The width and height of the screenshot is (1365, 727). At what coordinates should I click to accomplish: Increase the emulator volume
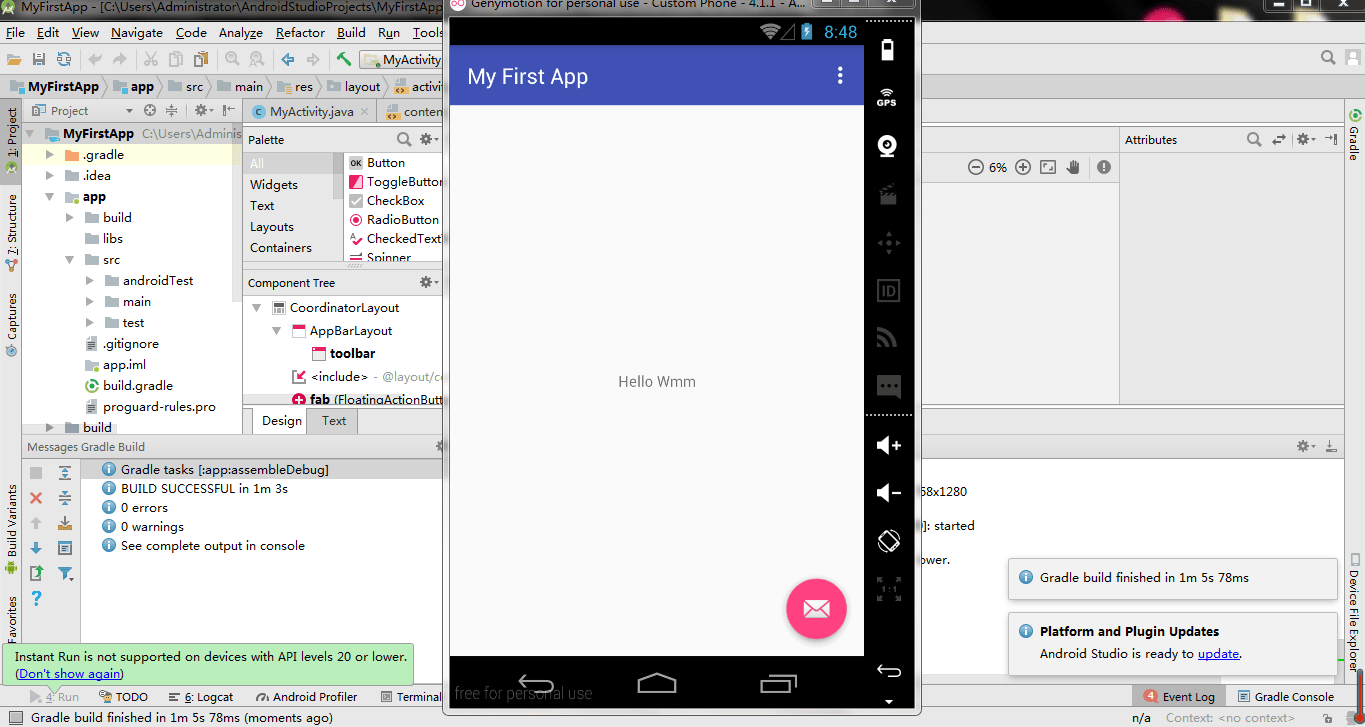coord(886,445)
